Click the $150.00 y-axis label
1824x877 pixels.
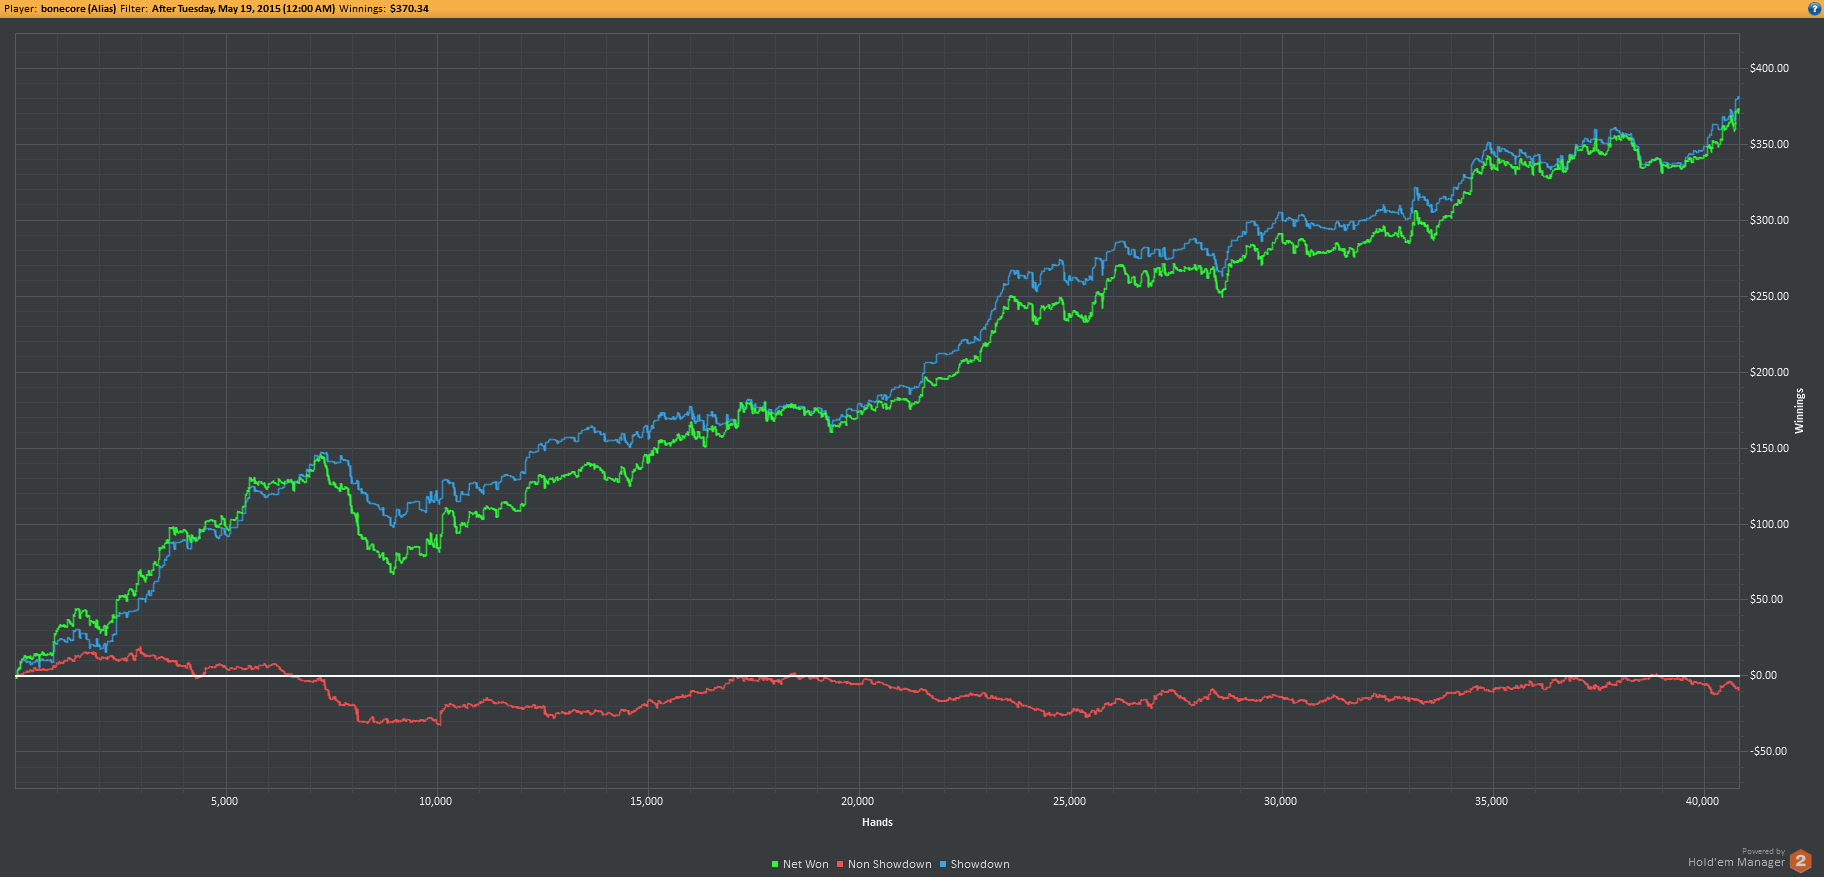coord(1769,448)
